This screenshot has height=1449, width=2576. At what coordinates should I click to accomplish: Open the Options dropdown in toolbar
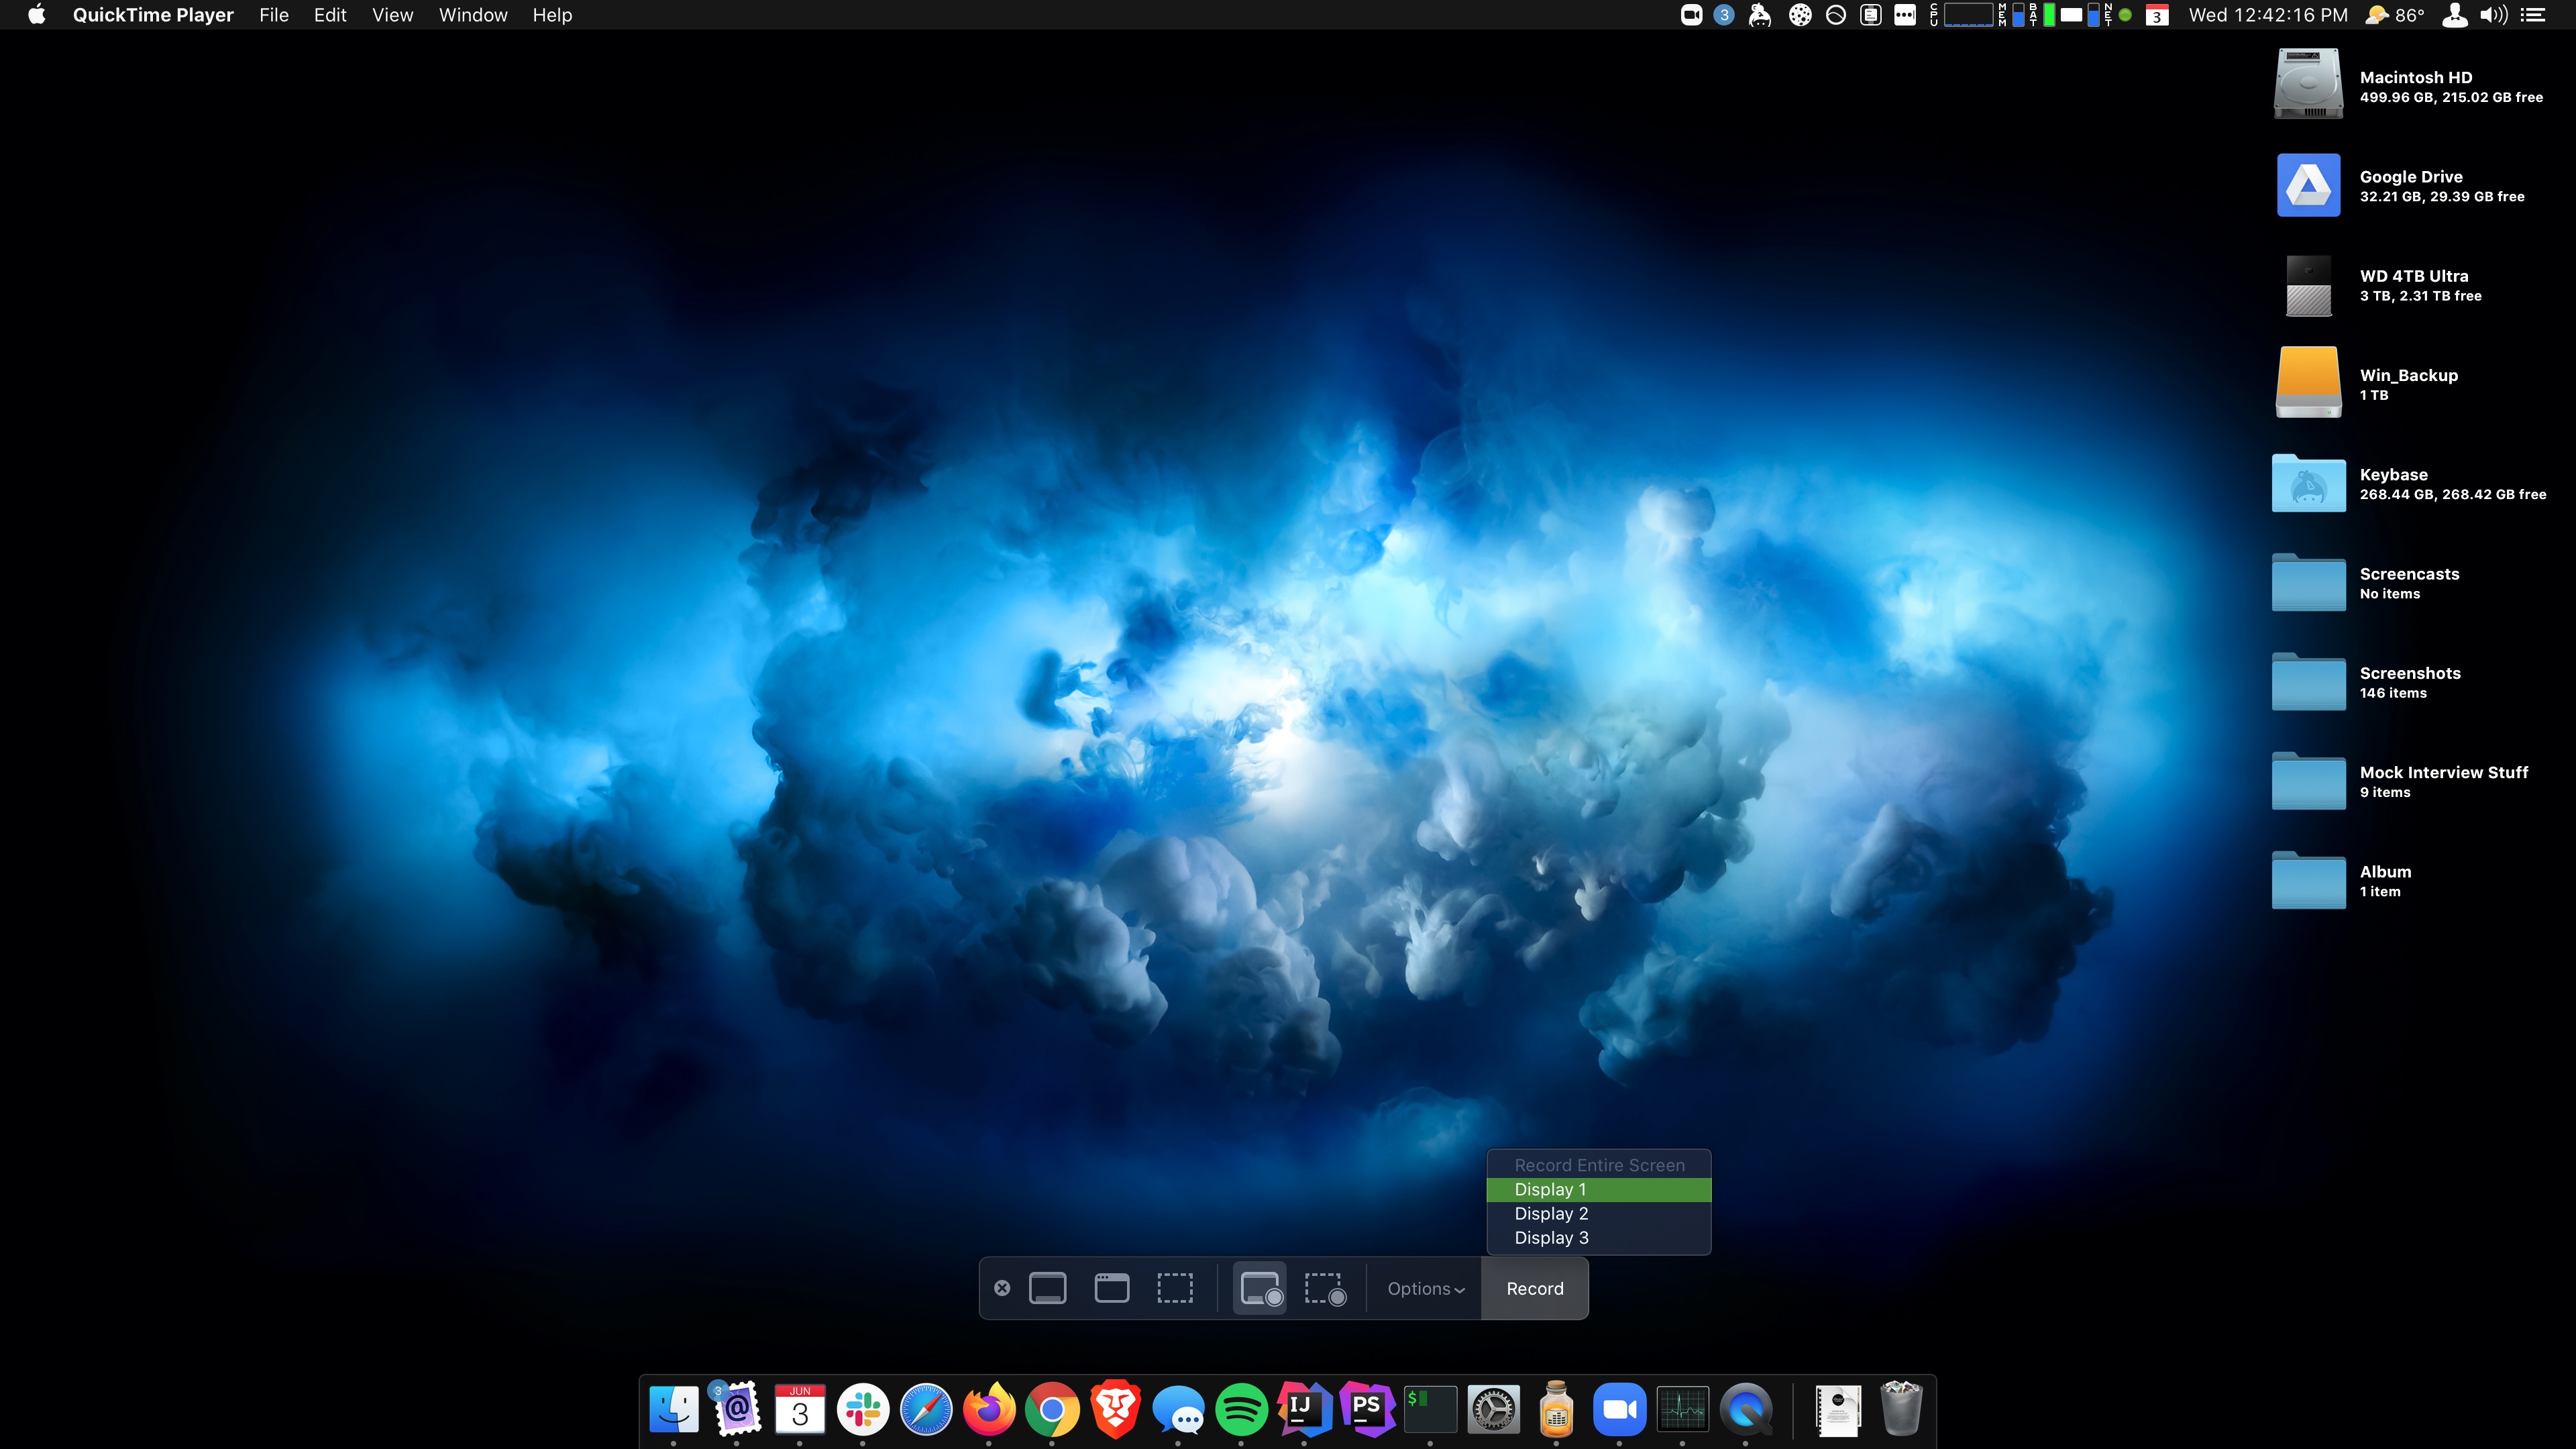(1425, 1289)
